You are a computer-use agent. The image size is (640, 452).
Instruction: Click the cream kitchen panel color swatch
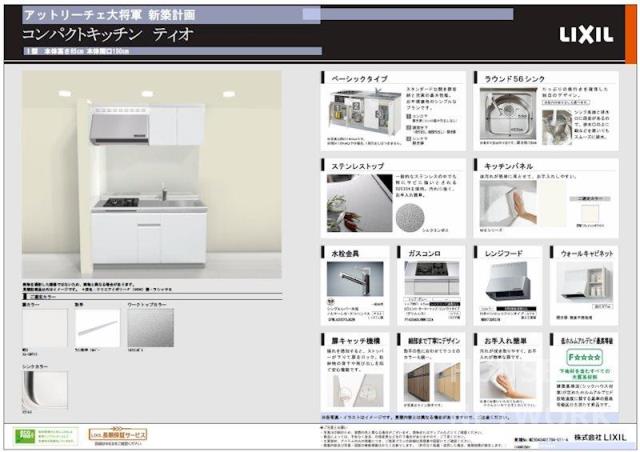pyautogui.click(x=590, y=213)
